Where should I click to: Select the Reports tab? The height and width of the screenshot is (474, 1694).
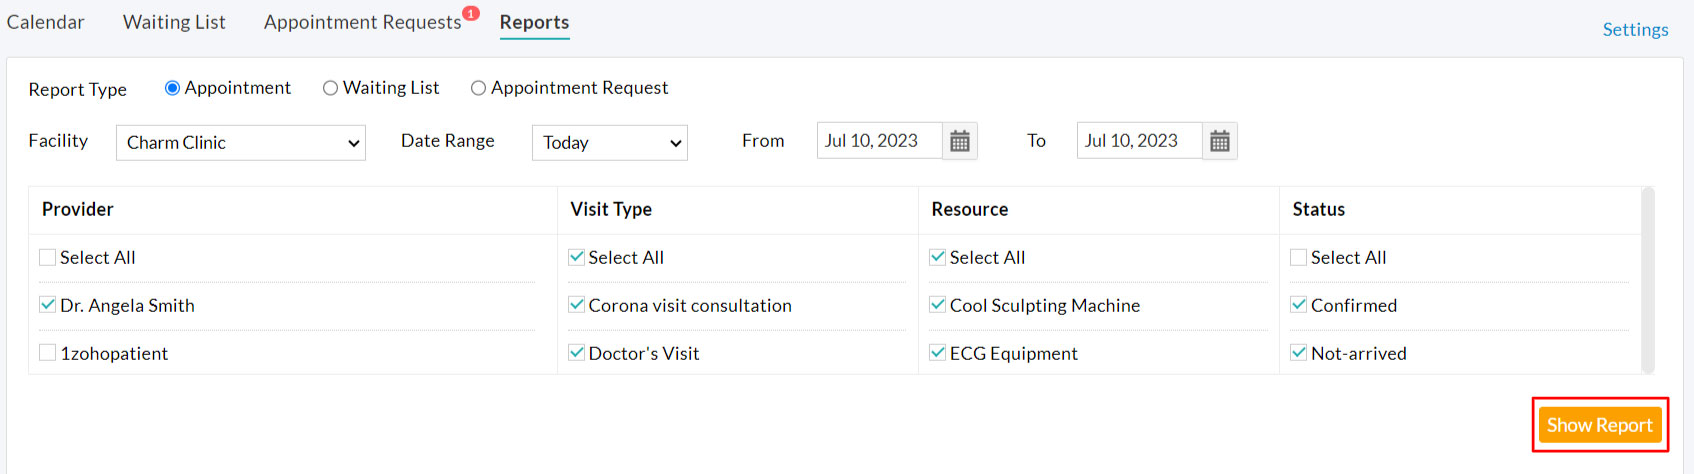tap(534, 22)
